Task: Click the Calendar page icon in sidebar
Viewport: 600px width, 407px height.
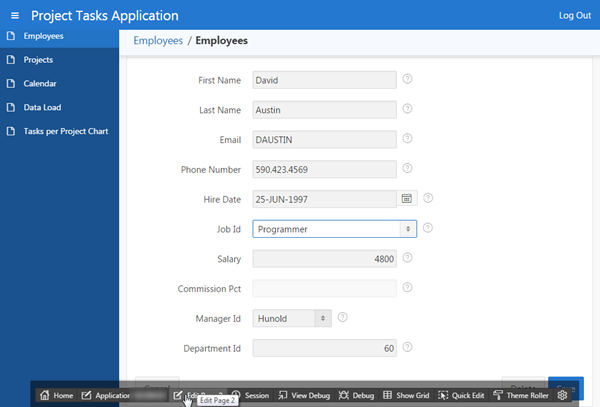Action: point(11,83)
